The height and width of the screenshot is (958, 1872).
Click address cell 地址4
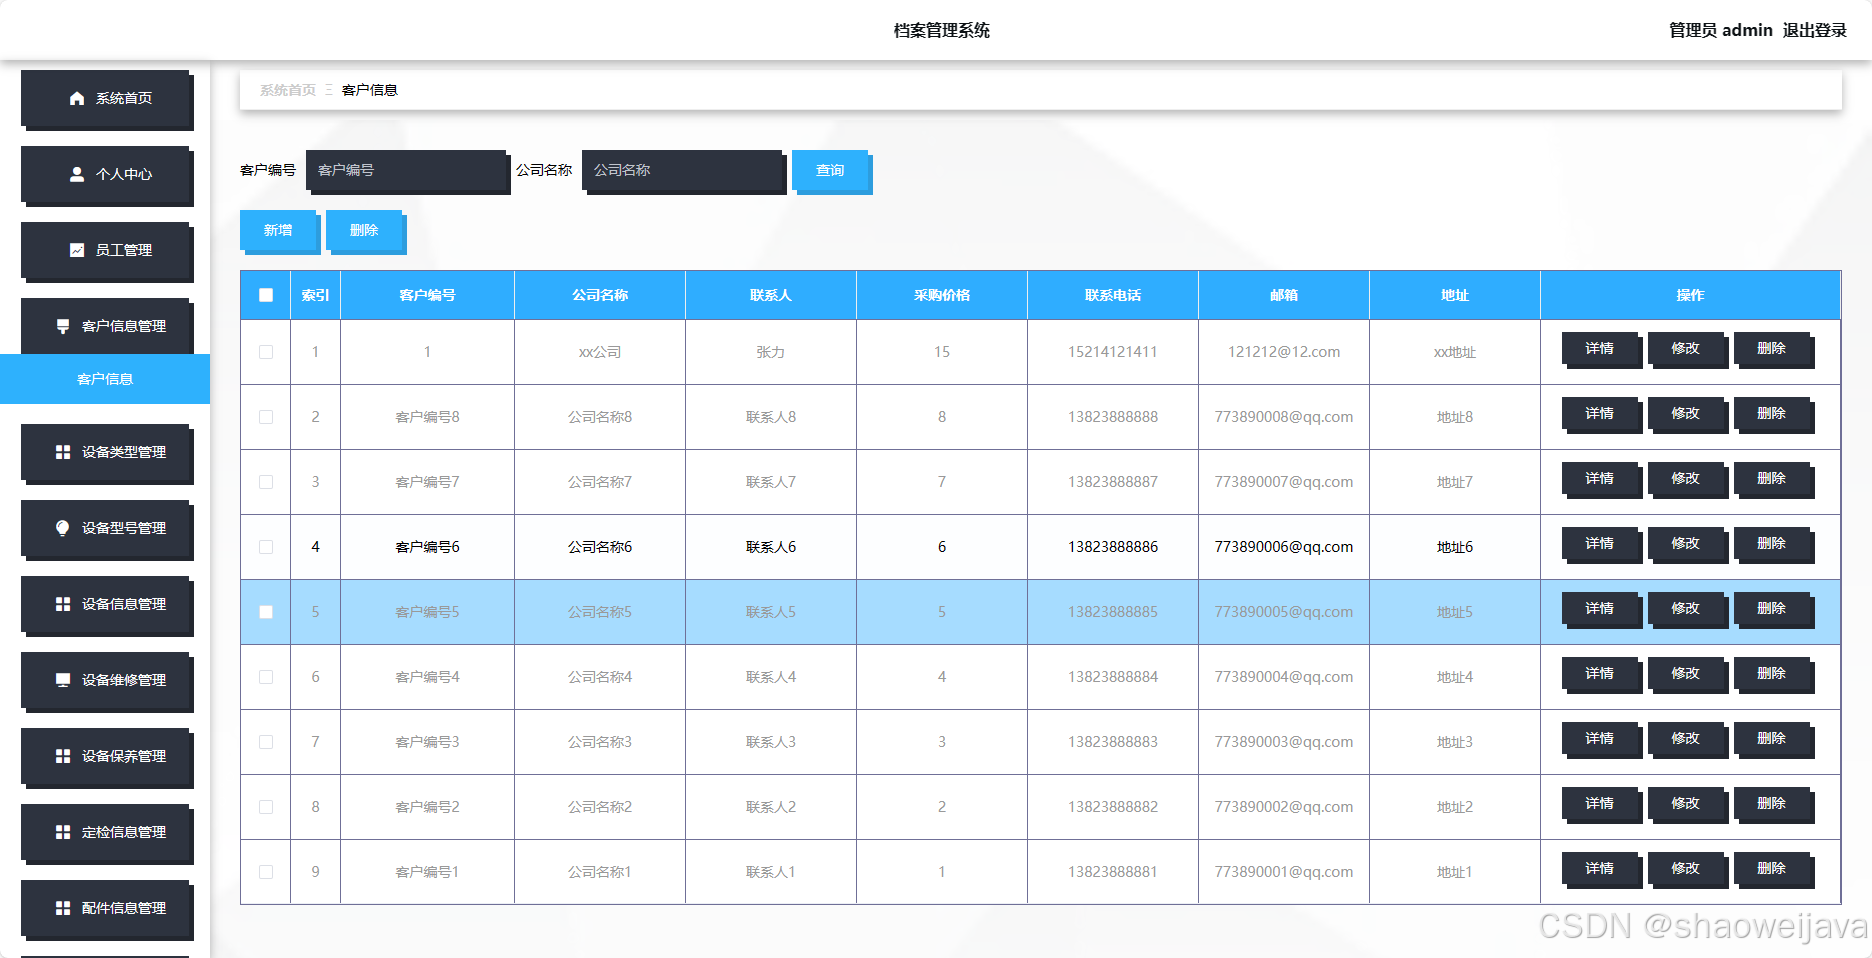tap(1455, 677)
